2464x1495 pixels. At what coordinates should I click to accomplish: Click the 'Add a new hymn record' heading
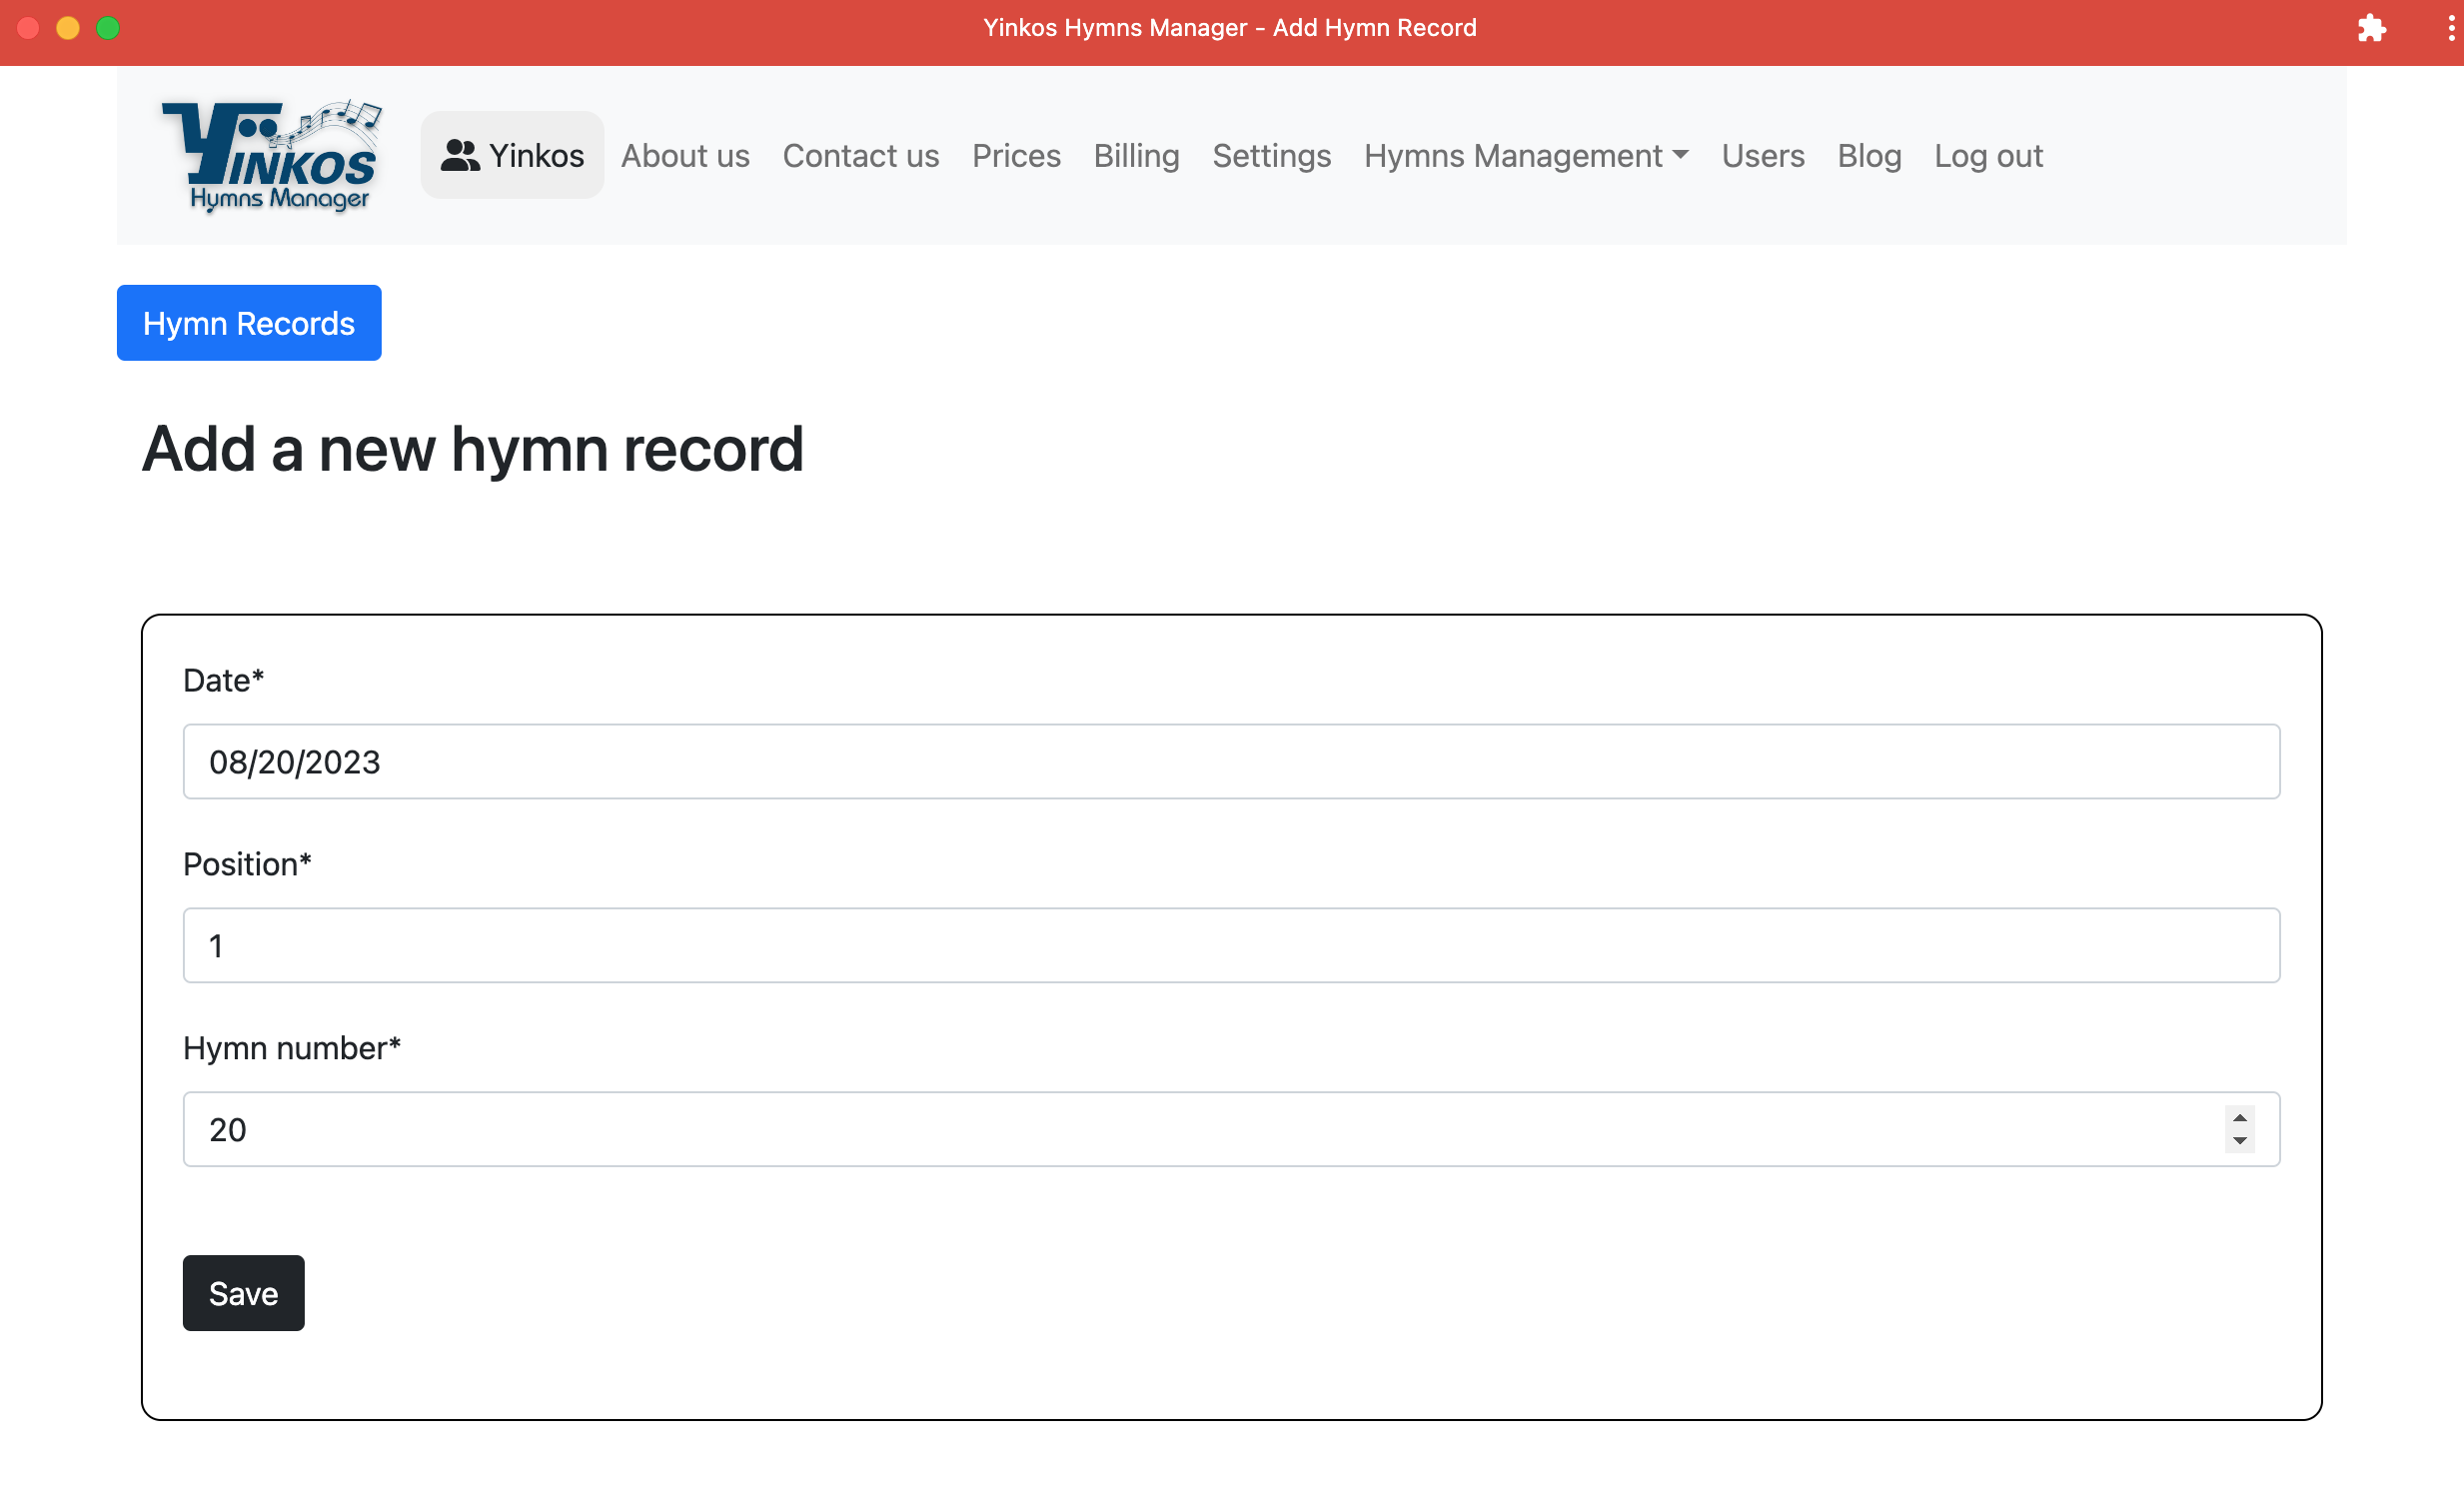click(x=473, y=449)
